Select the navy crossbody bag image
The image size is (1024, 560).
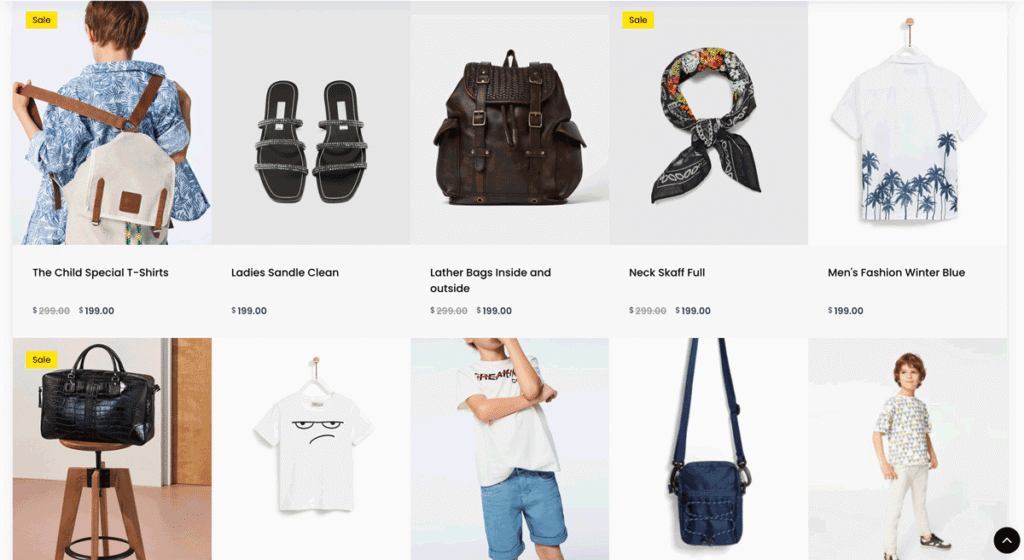(709, 449)
